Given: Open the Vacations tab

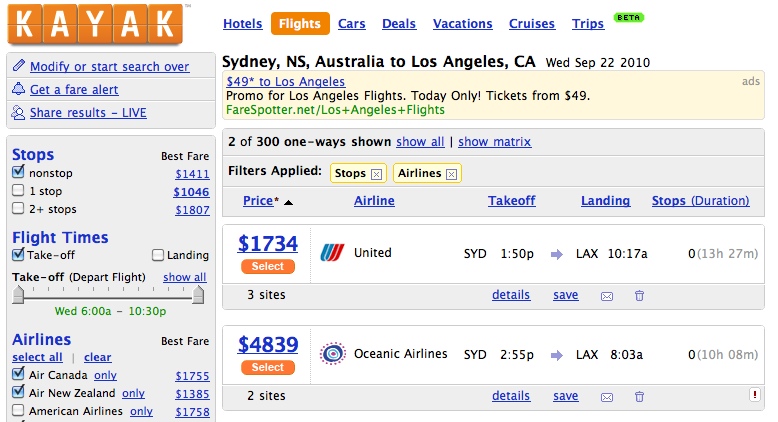Looking at the screenshot, I should click(462, 24).
